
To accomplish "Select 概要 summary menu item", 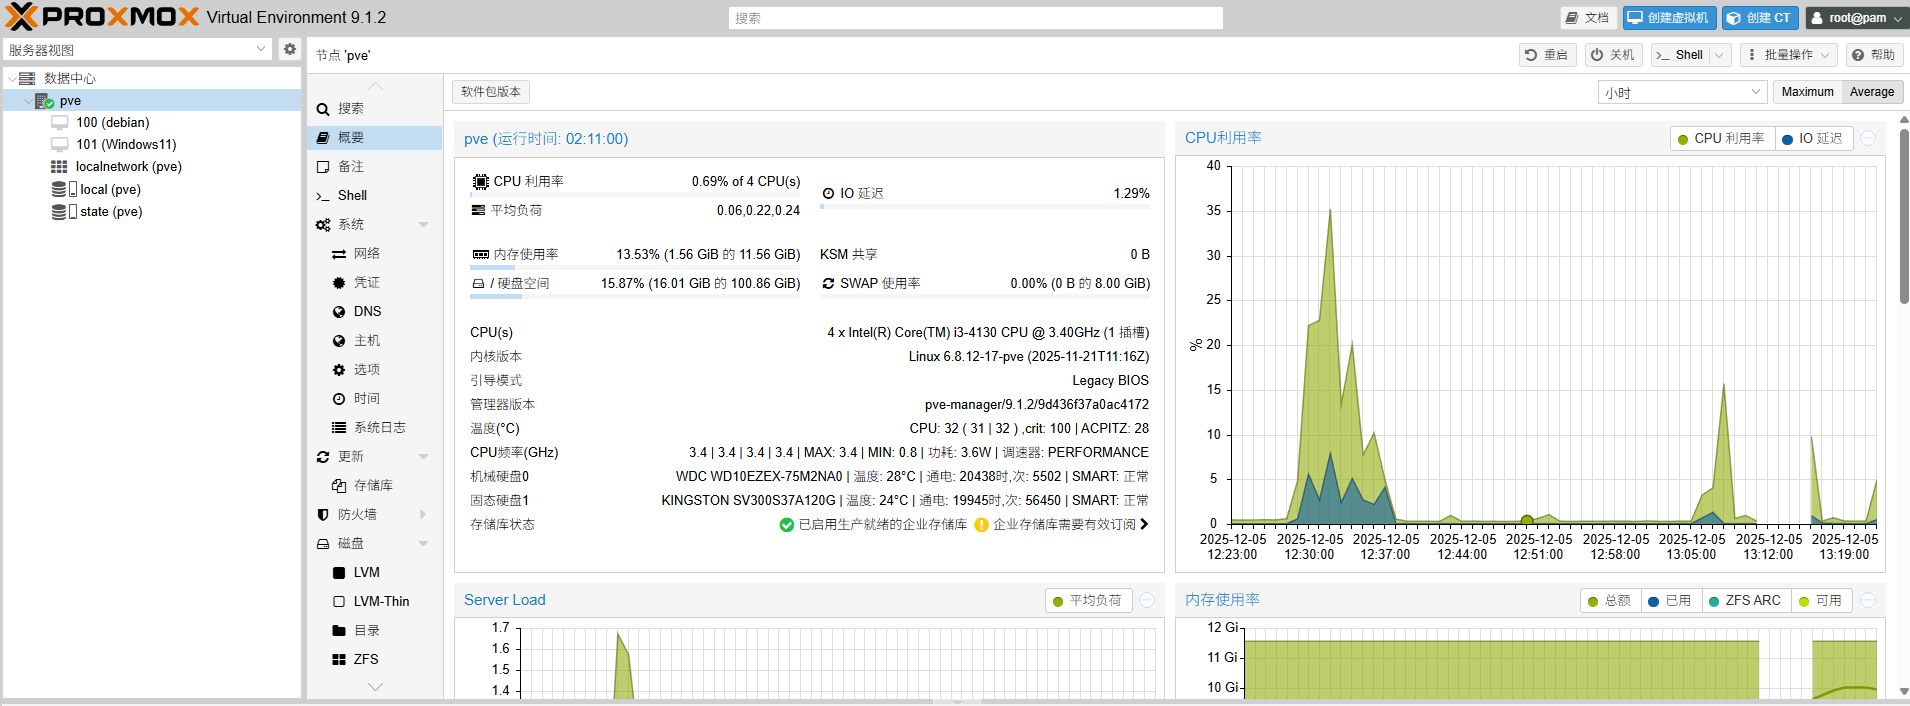I will coord(375,137).
